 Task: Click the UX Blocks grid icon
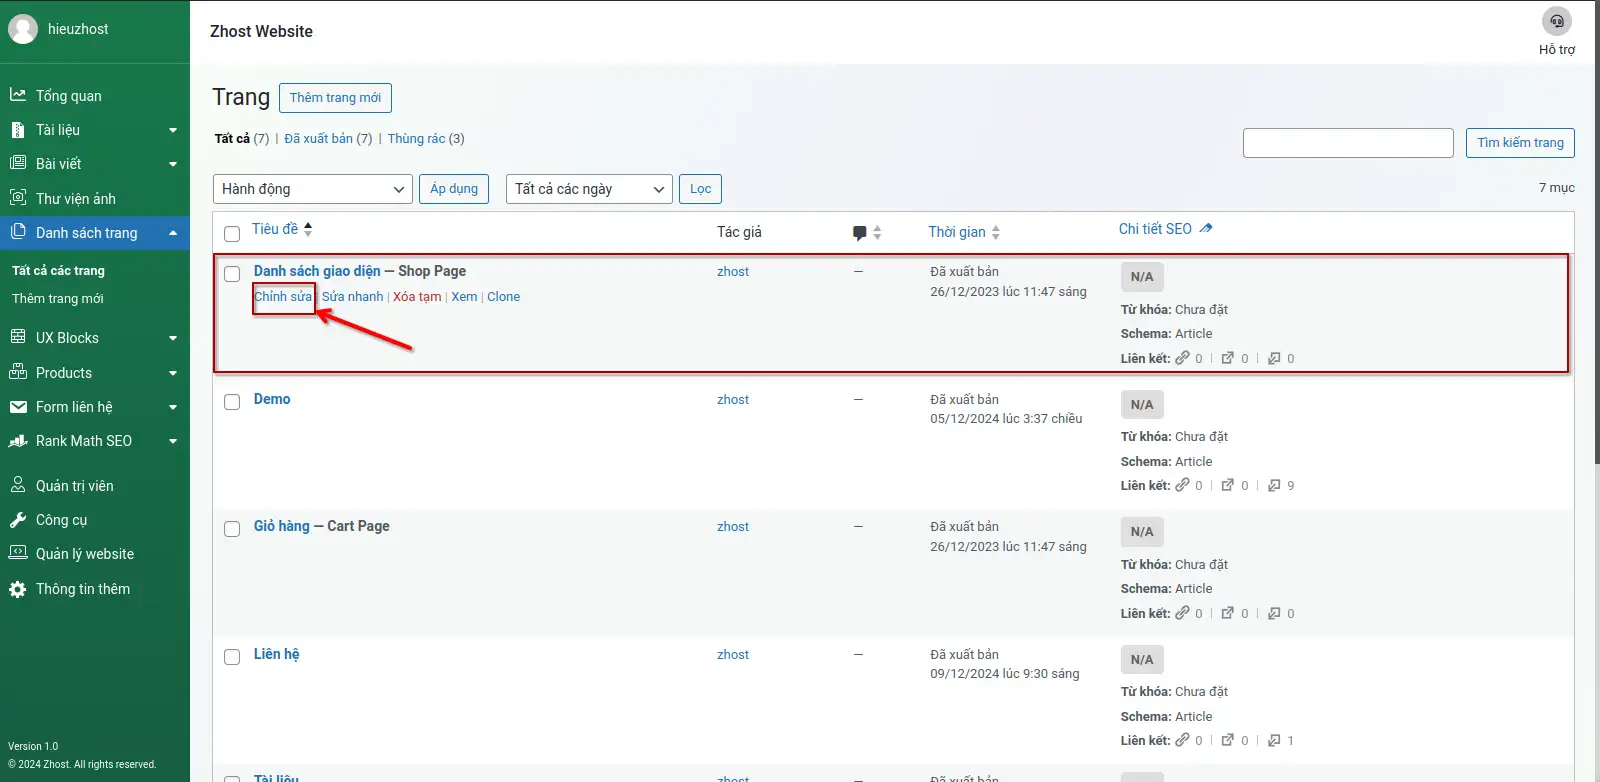[18, 337]
